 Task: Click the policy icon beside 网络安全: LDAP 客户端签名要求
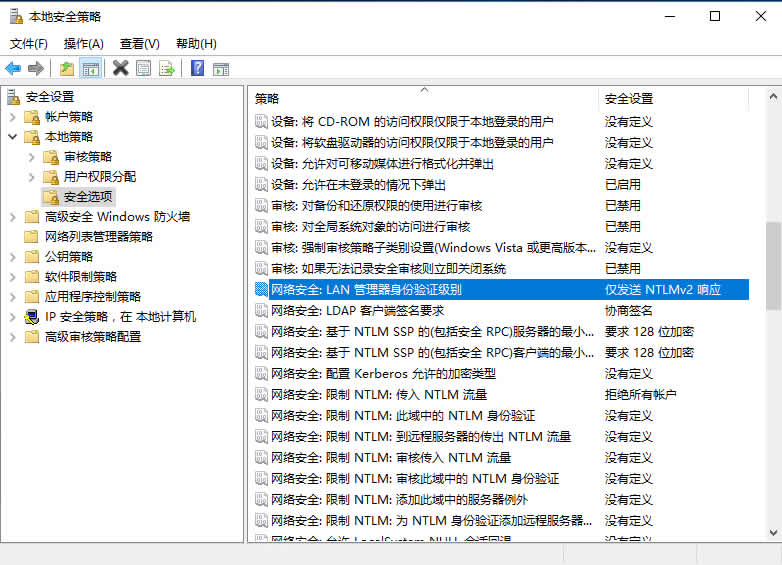[x=261, y=311]
